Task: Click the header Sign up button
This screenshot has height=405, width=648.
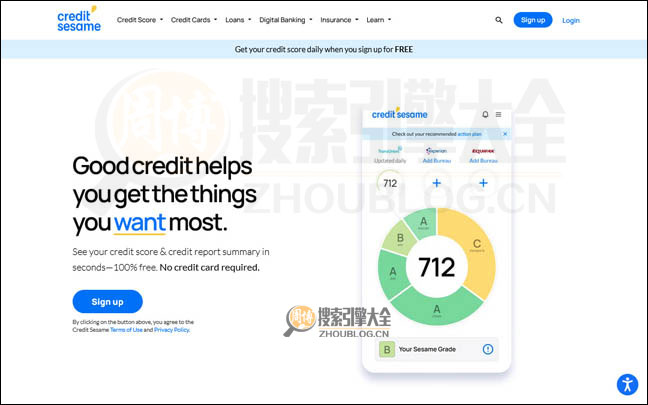Action: [533, 20]
